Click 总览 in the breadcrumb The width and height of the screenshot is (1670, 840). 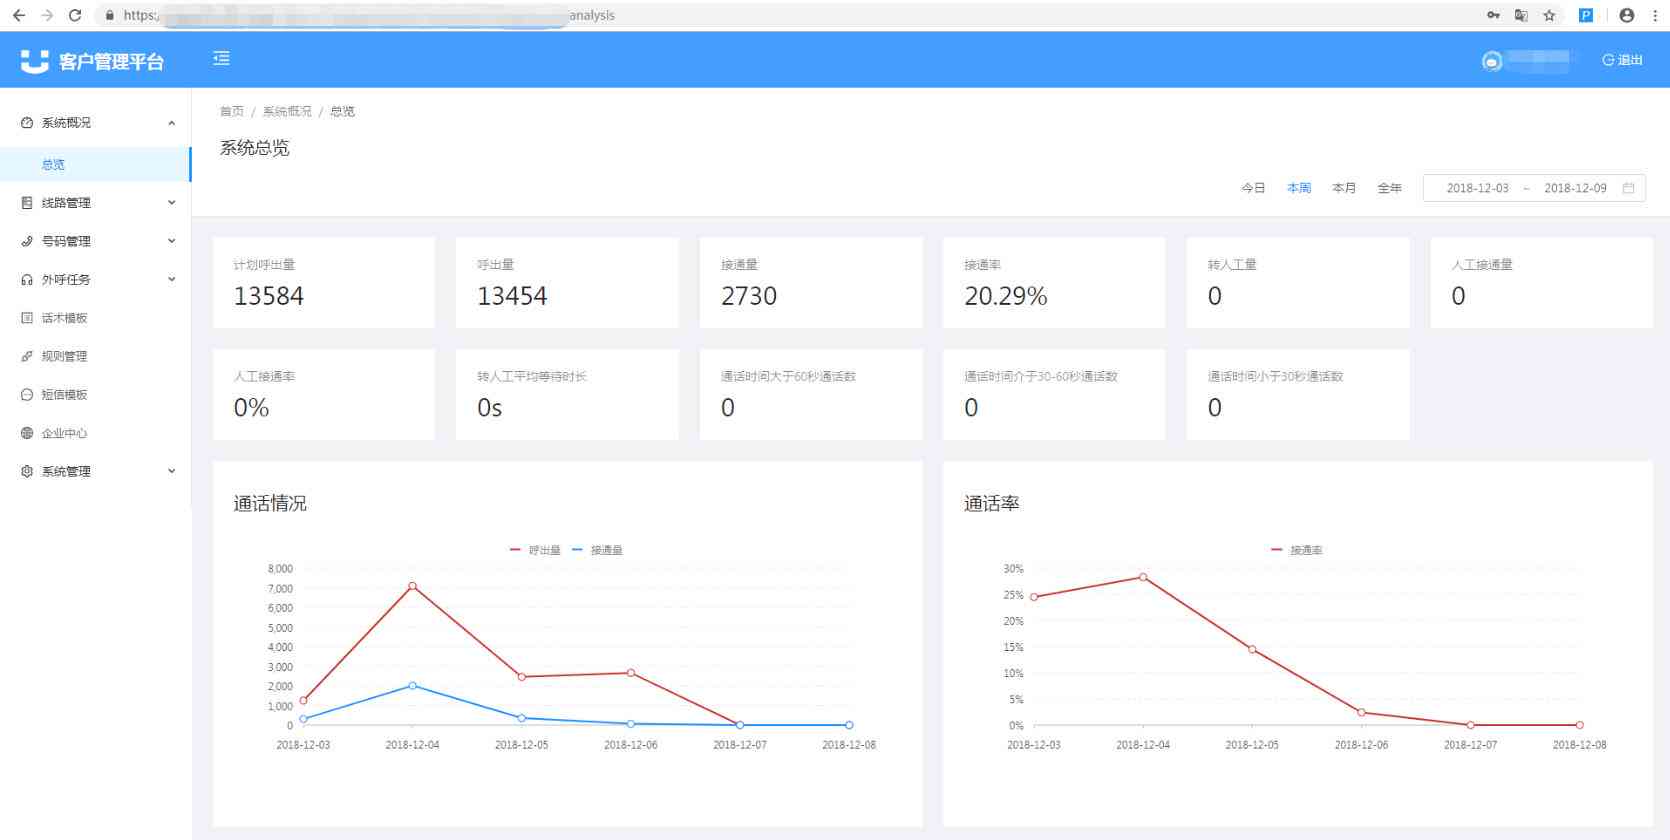[343, 111]
